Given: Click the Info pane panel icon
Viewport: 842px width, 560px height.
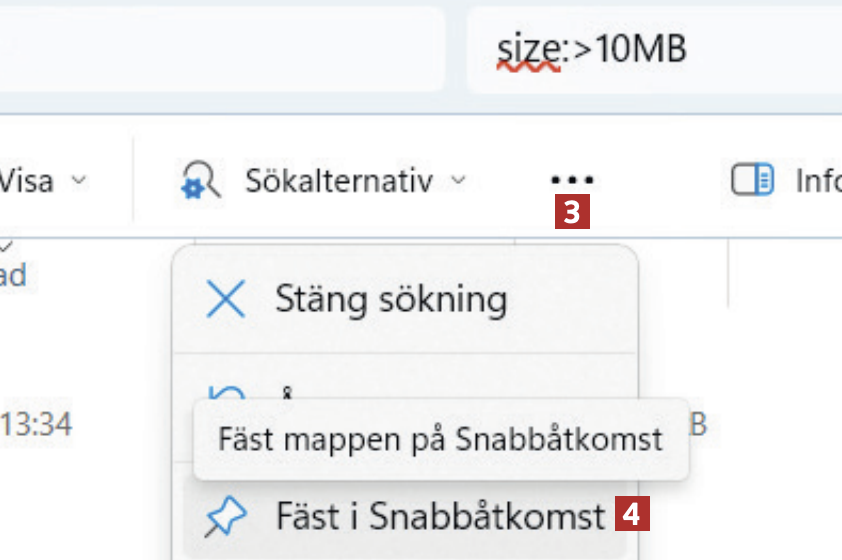Looking at the screenshot, I should [x=753, y=181].
